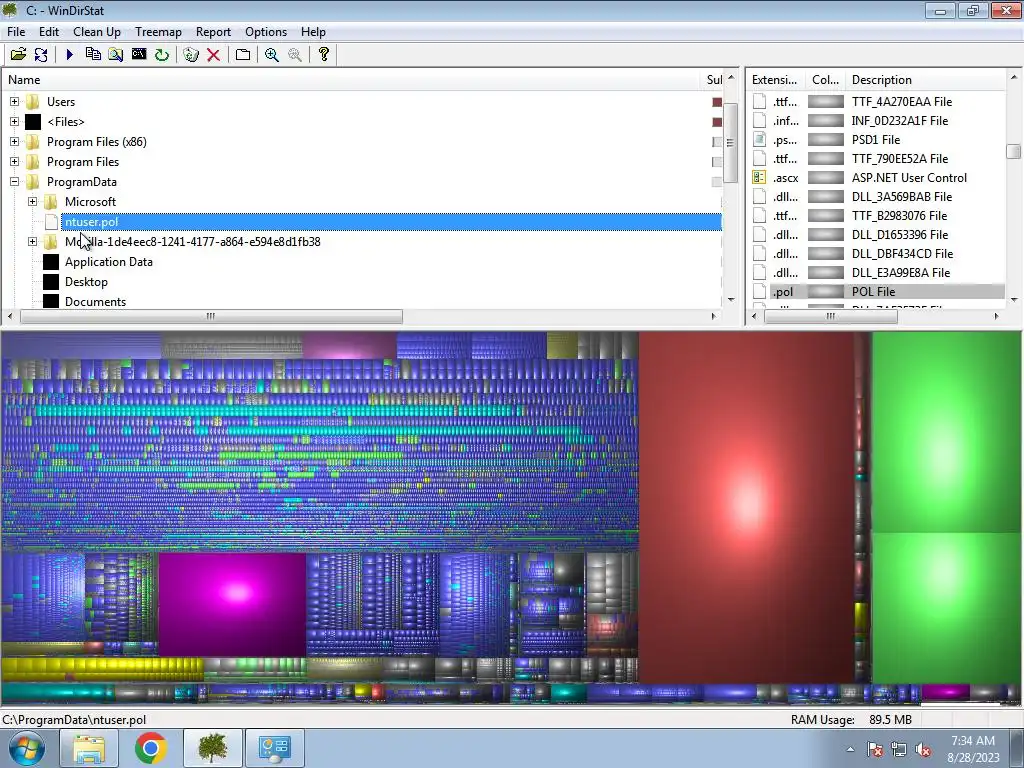Click the Refresh All toolbar icon
The image size is (1024, 768).
pyautogui.click(x=40, y=55)
